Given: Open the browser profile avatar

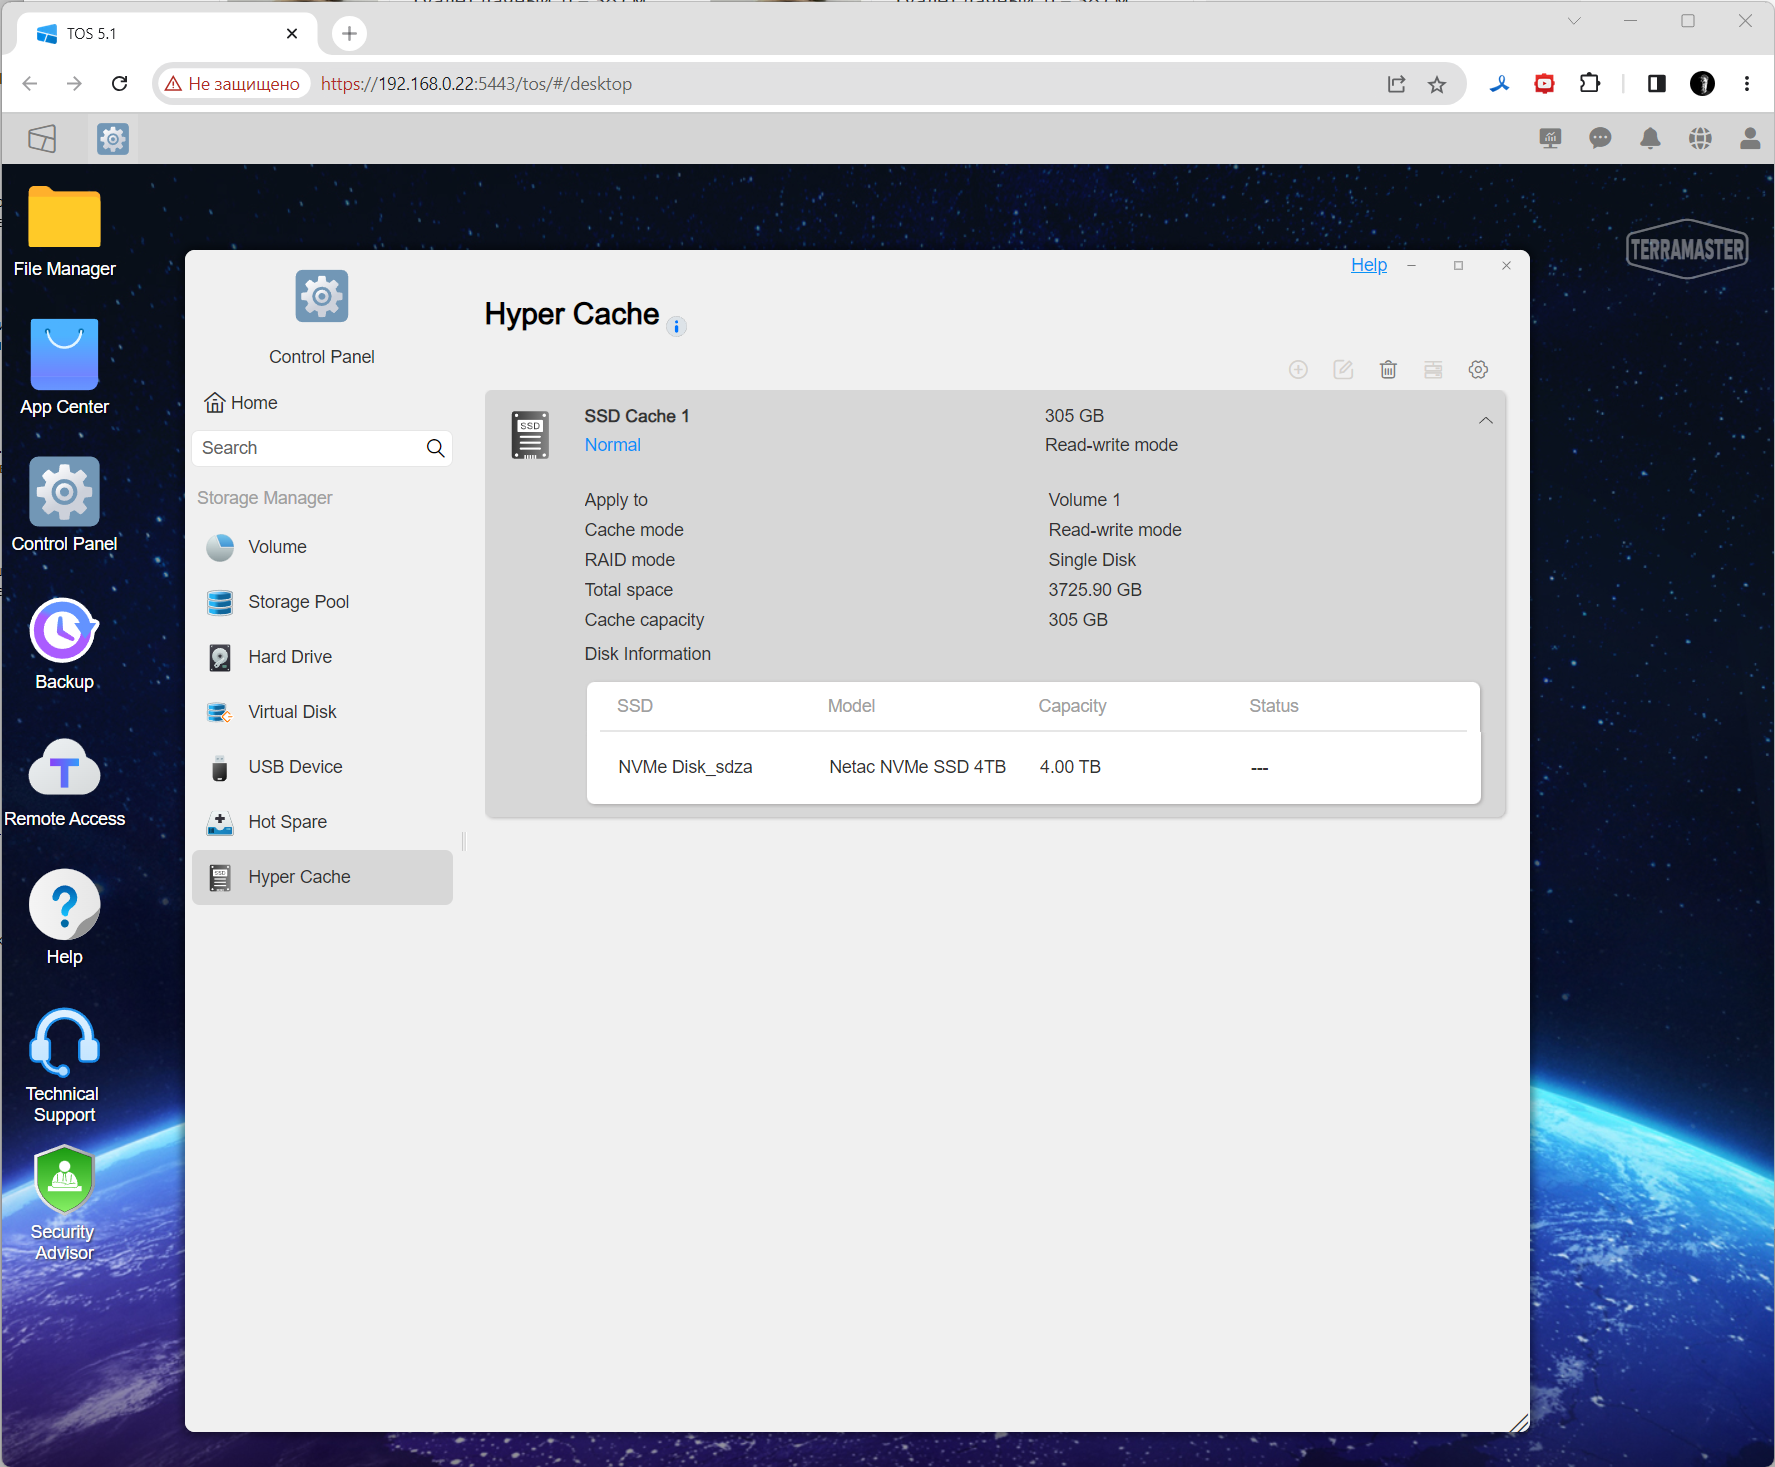Looking at the screenshot, I should tap(1703, 84).
